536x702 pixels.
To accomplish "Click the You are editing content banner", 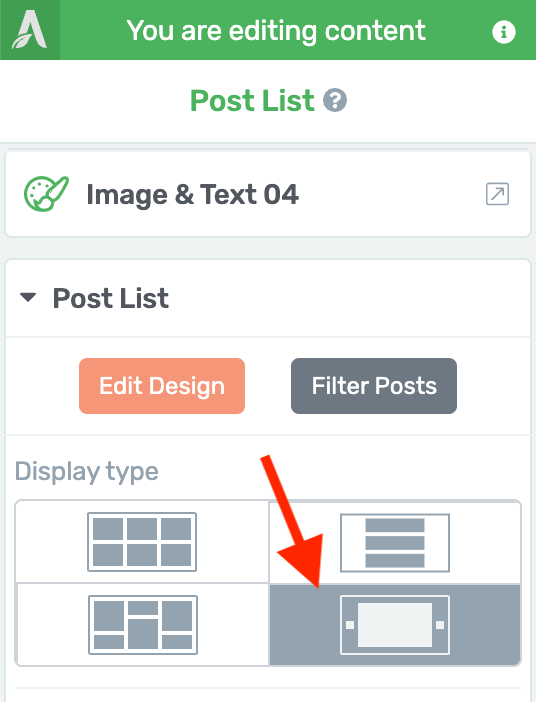I will click(x=276, y=31).
